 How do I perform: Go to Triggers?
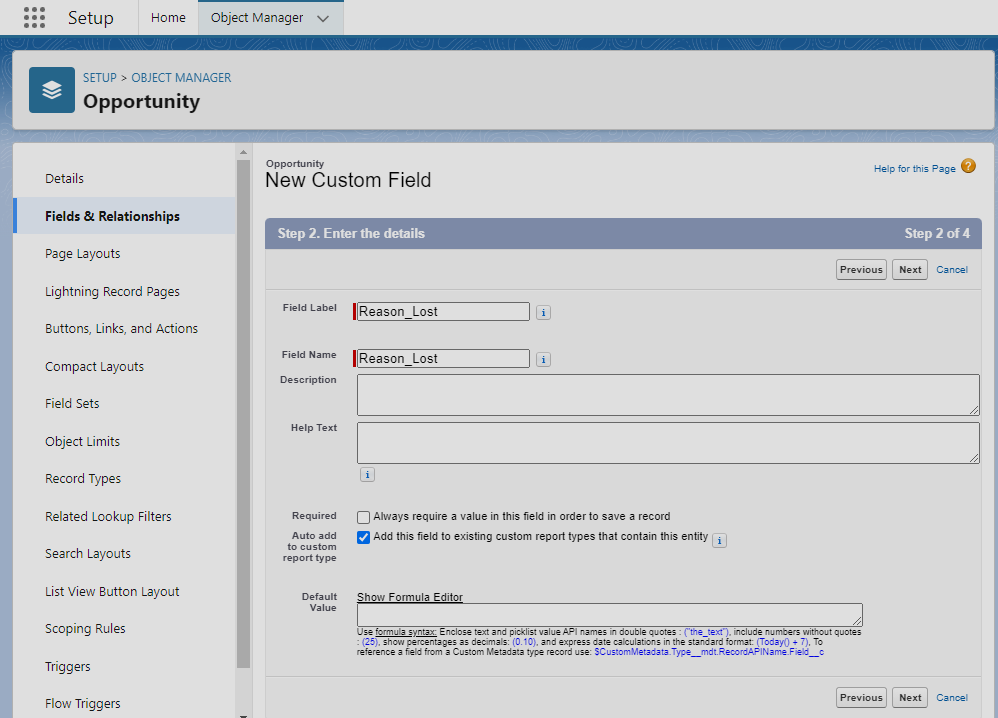67,666
